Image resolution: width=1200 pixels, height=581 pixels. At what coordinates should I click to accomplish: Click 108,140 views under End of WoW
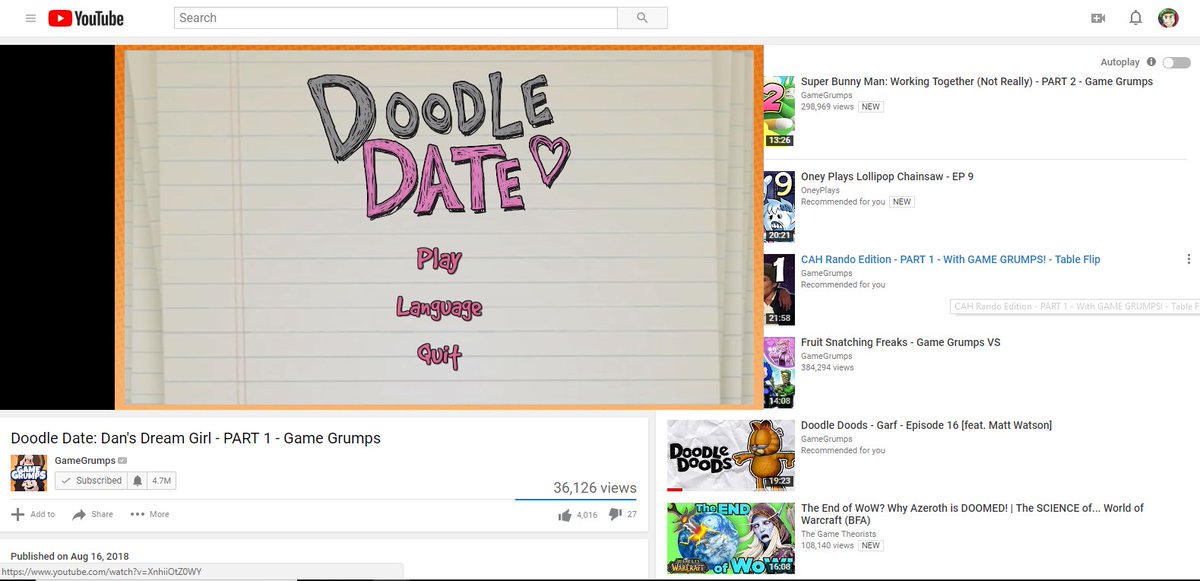coord(827,546)
